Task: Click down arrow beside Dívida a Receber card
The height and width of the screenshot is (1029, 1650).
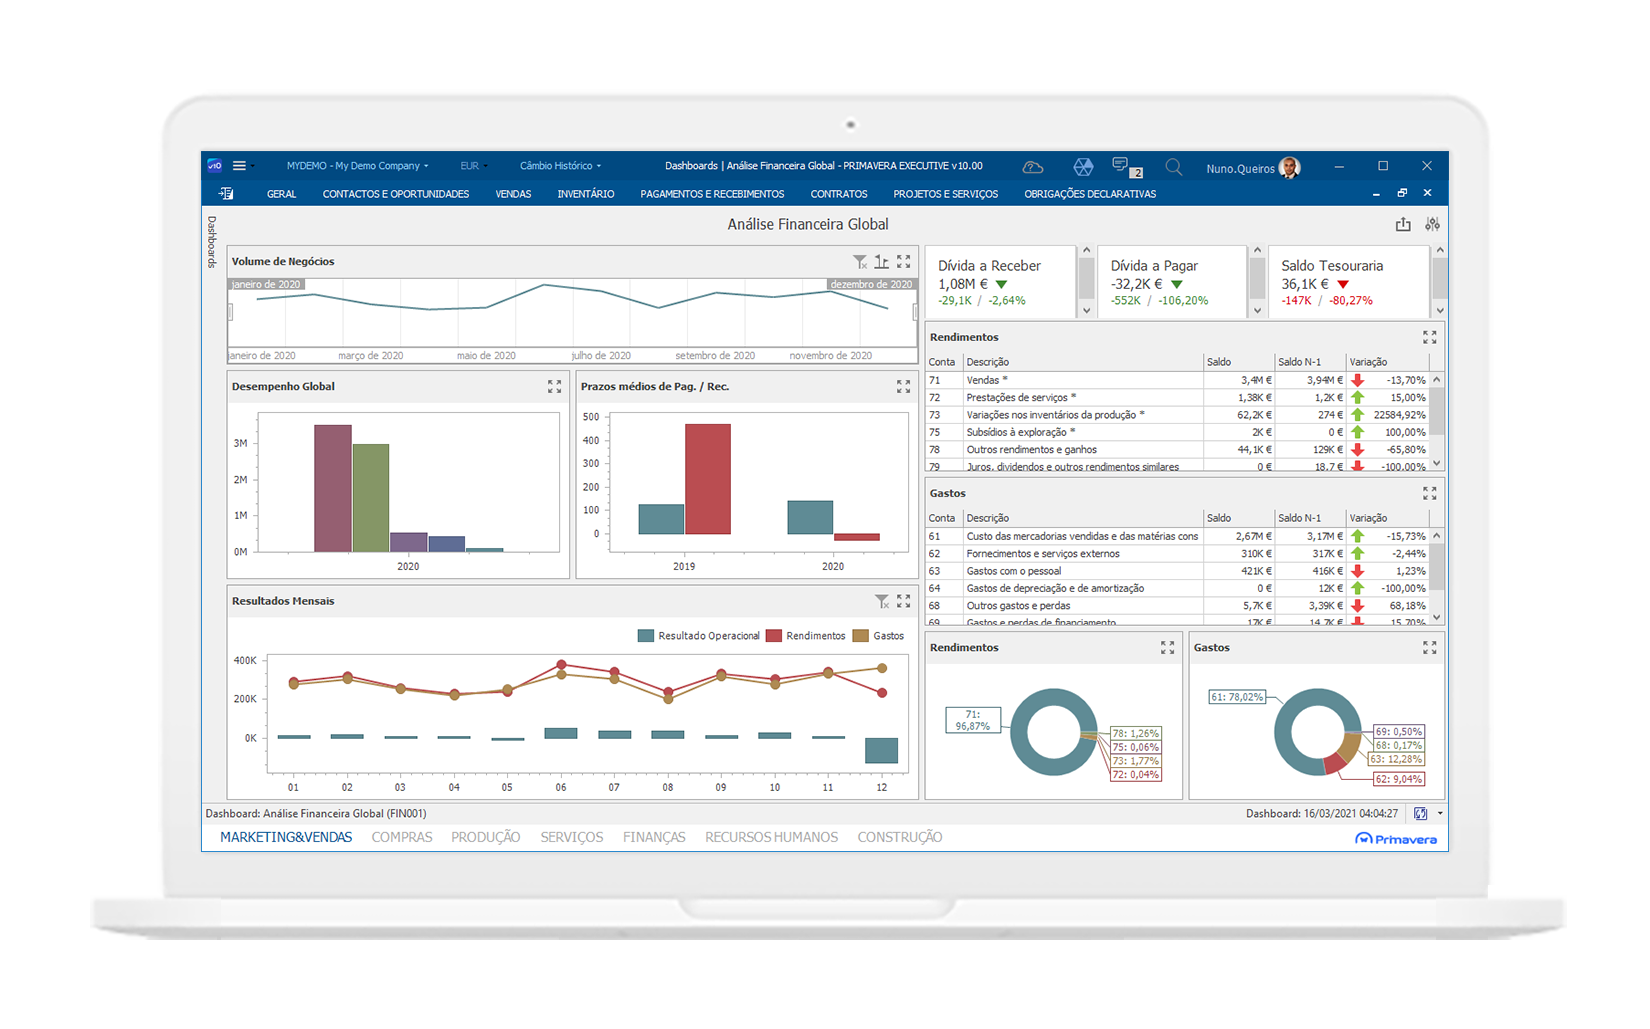Action: (x=1087, y=311)
